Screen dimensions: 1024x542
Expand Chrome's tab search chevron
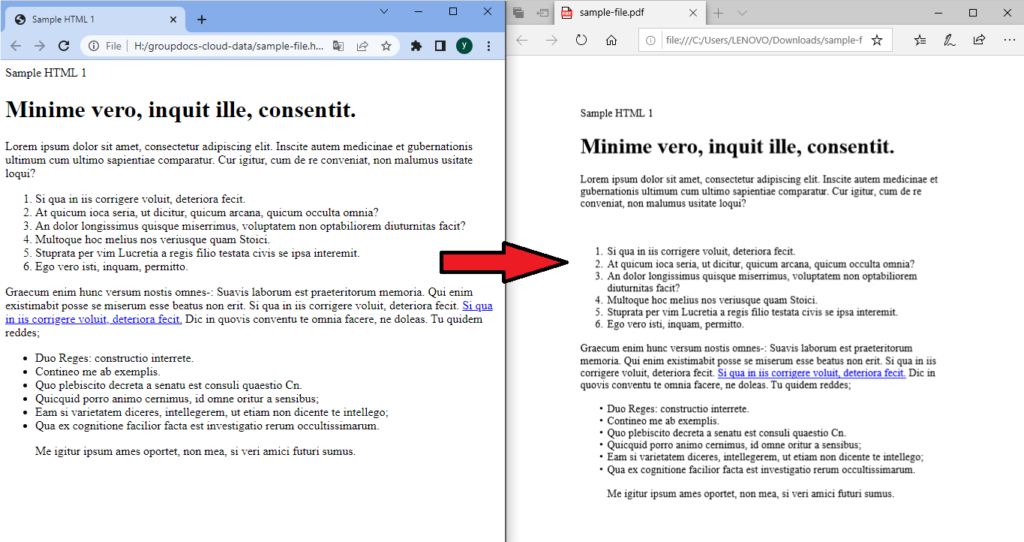(384, 12)
